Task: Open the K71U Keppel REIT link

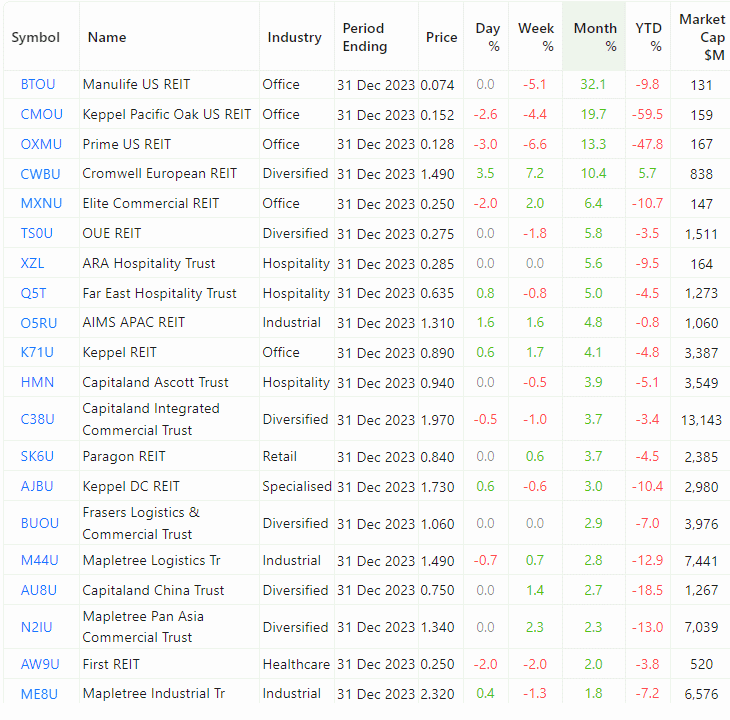Action: (37, 353)
